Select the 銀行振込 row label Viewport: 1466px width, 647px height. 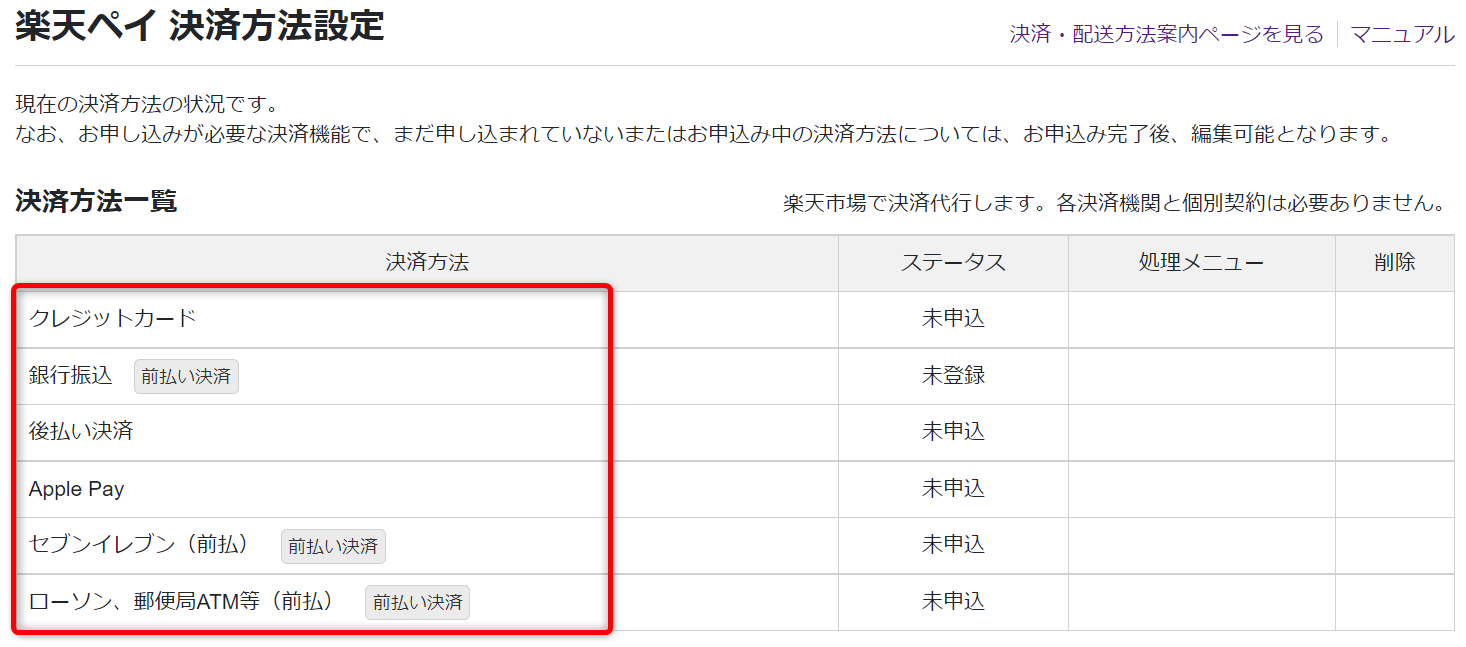click(71, 376)
